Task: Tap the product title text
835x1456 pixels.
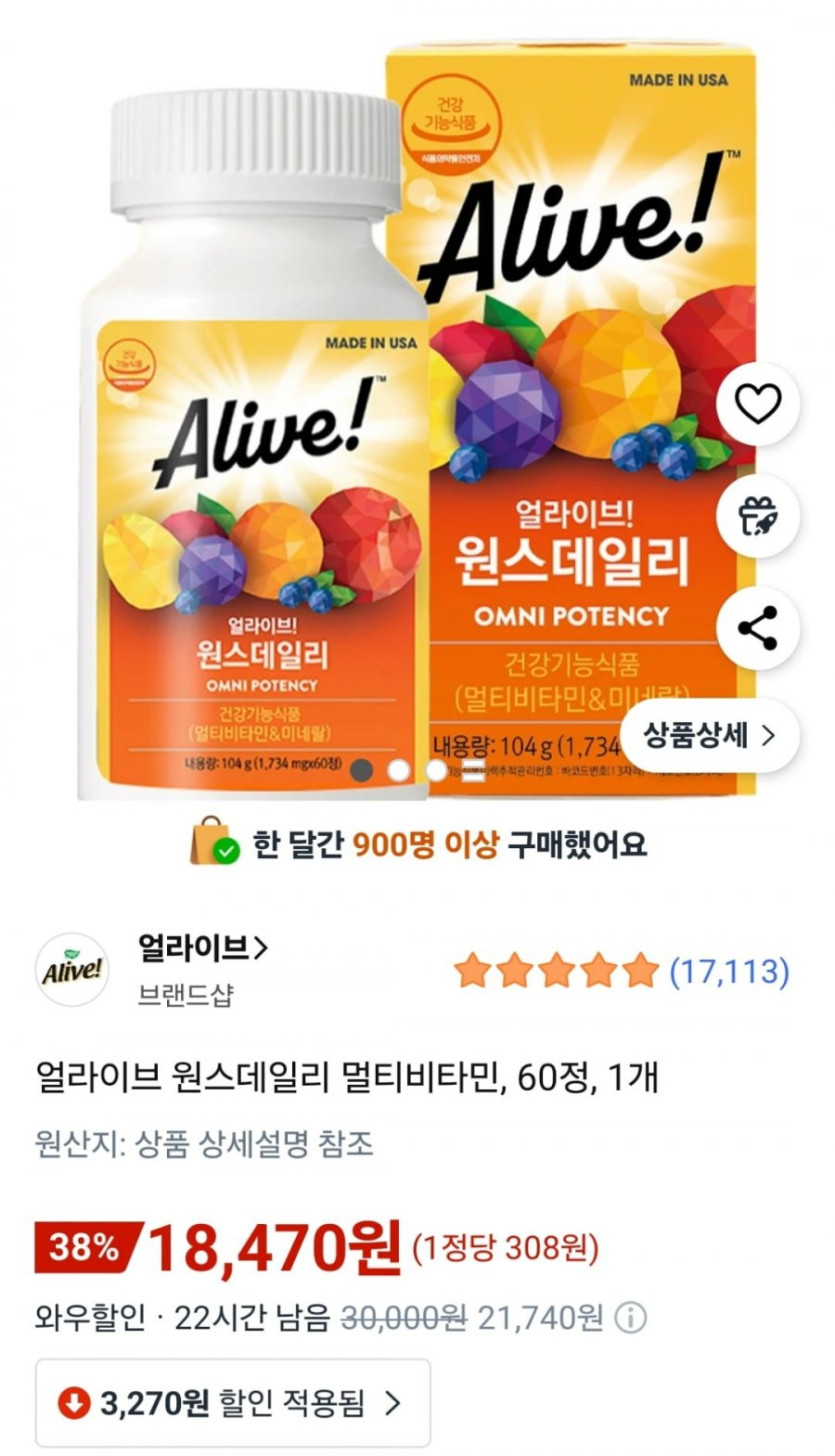Action: point(346,1078)
